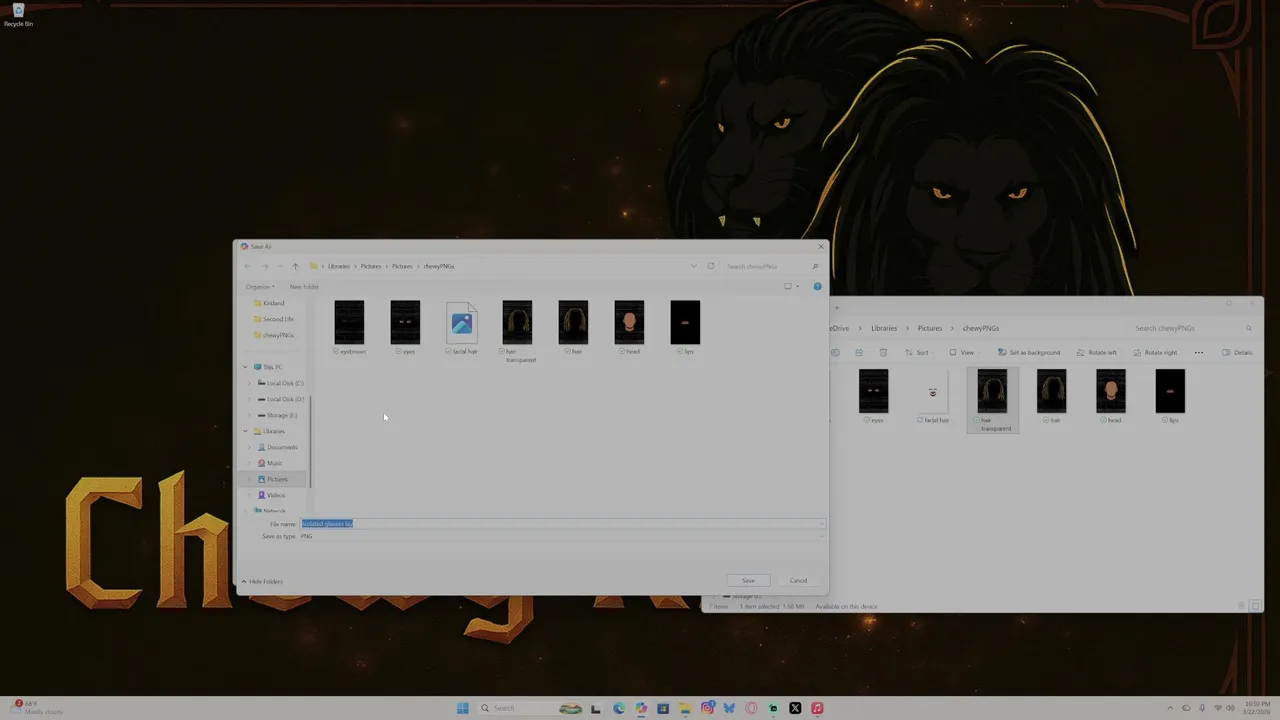Open view options arrow in Save As

point(798,287)
